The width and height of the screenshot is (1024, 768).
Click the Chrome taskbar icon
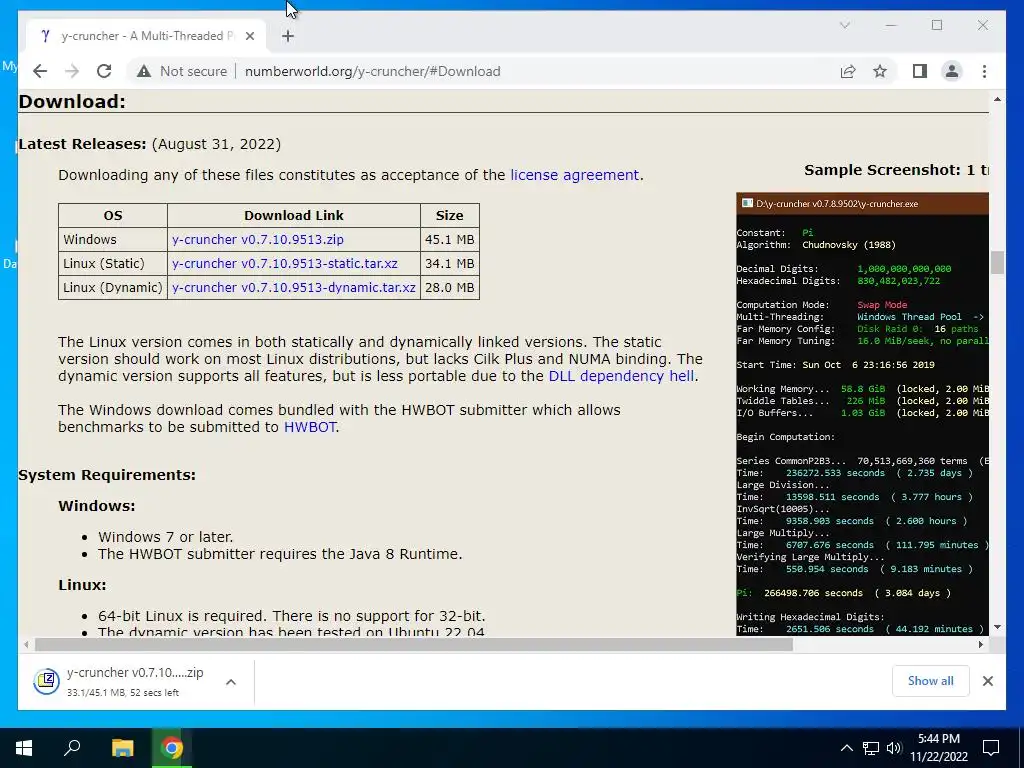tap(172, 748)
